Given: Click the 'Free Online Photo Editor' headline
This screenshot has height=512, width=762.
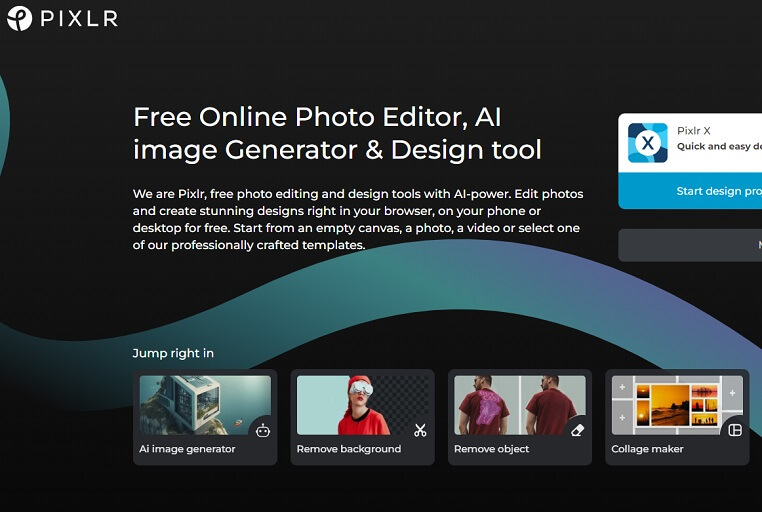Looking at the screenshot, I should coord(337,133).
